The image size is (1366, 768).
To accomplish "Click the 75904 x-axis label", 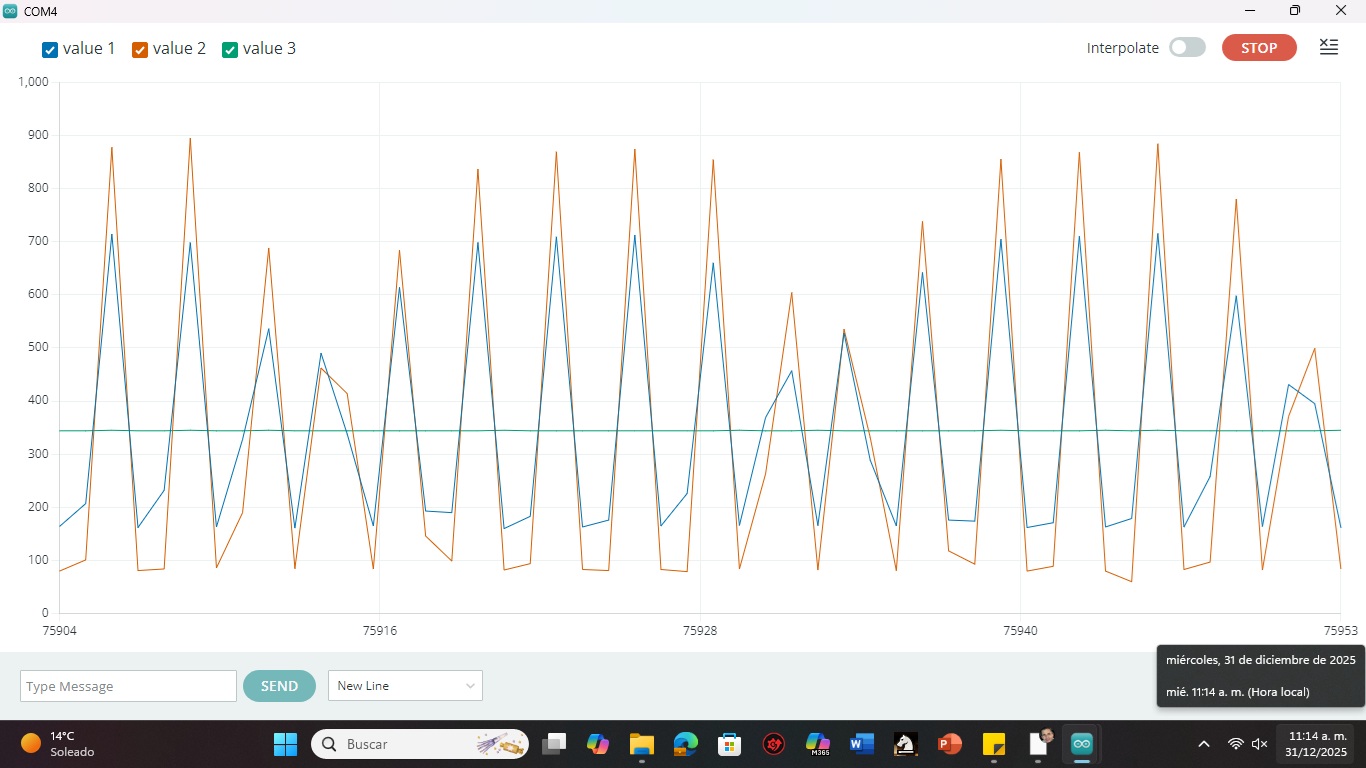I will click(60, 631).
